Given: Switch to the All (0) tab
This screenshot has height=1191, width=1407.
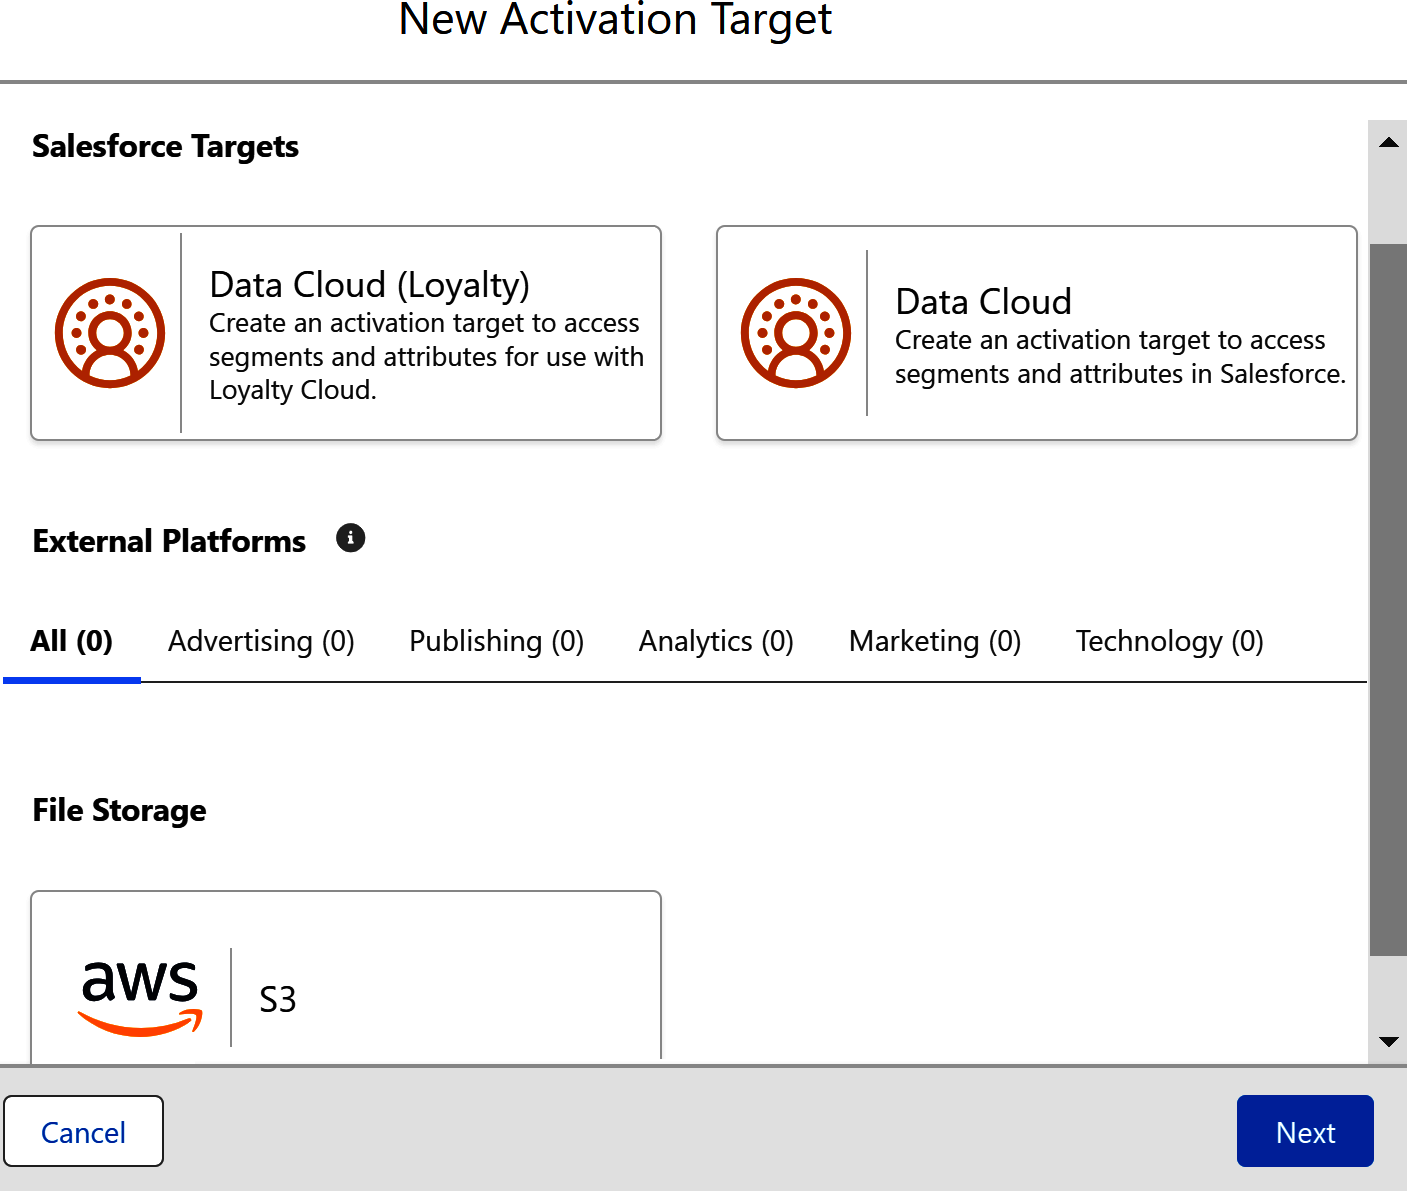Looking at the screenshot, I should [x=72, y=641].
